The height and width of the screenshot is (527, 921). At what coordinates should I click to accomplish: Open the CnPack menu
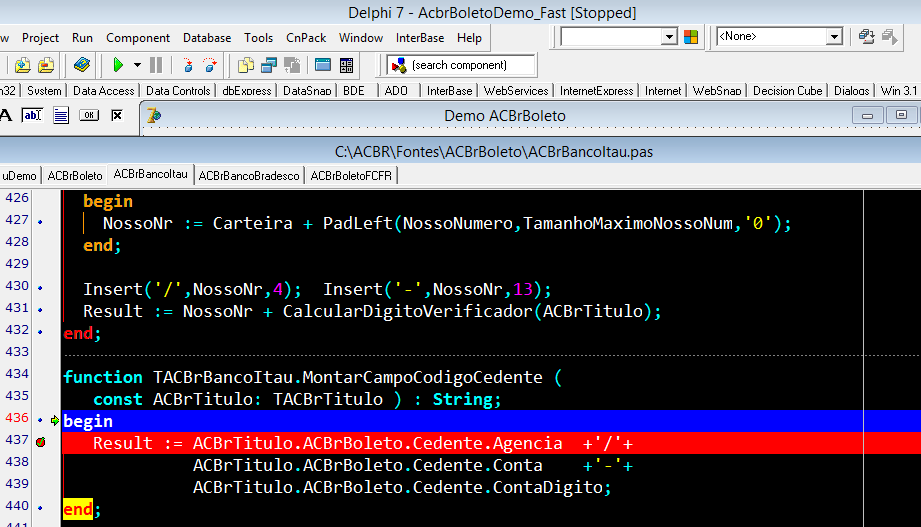(306, 38)
